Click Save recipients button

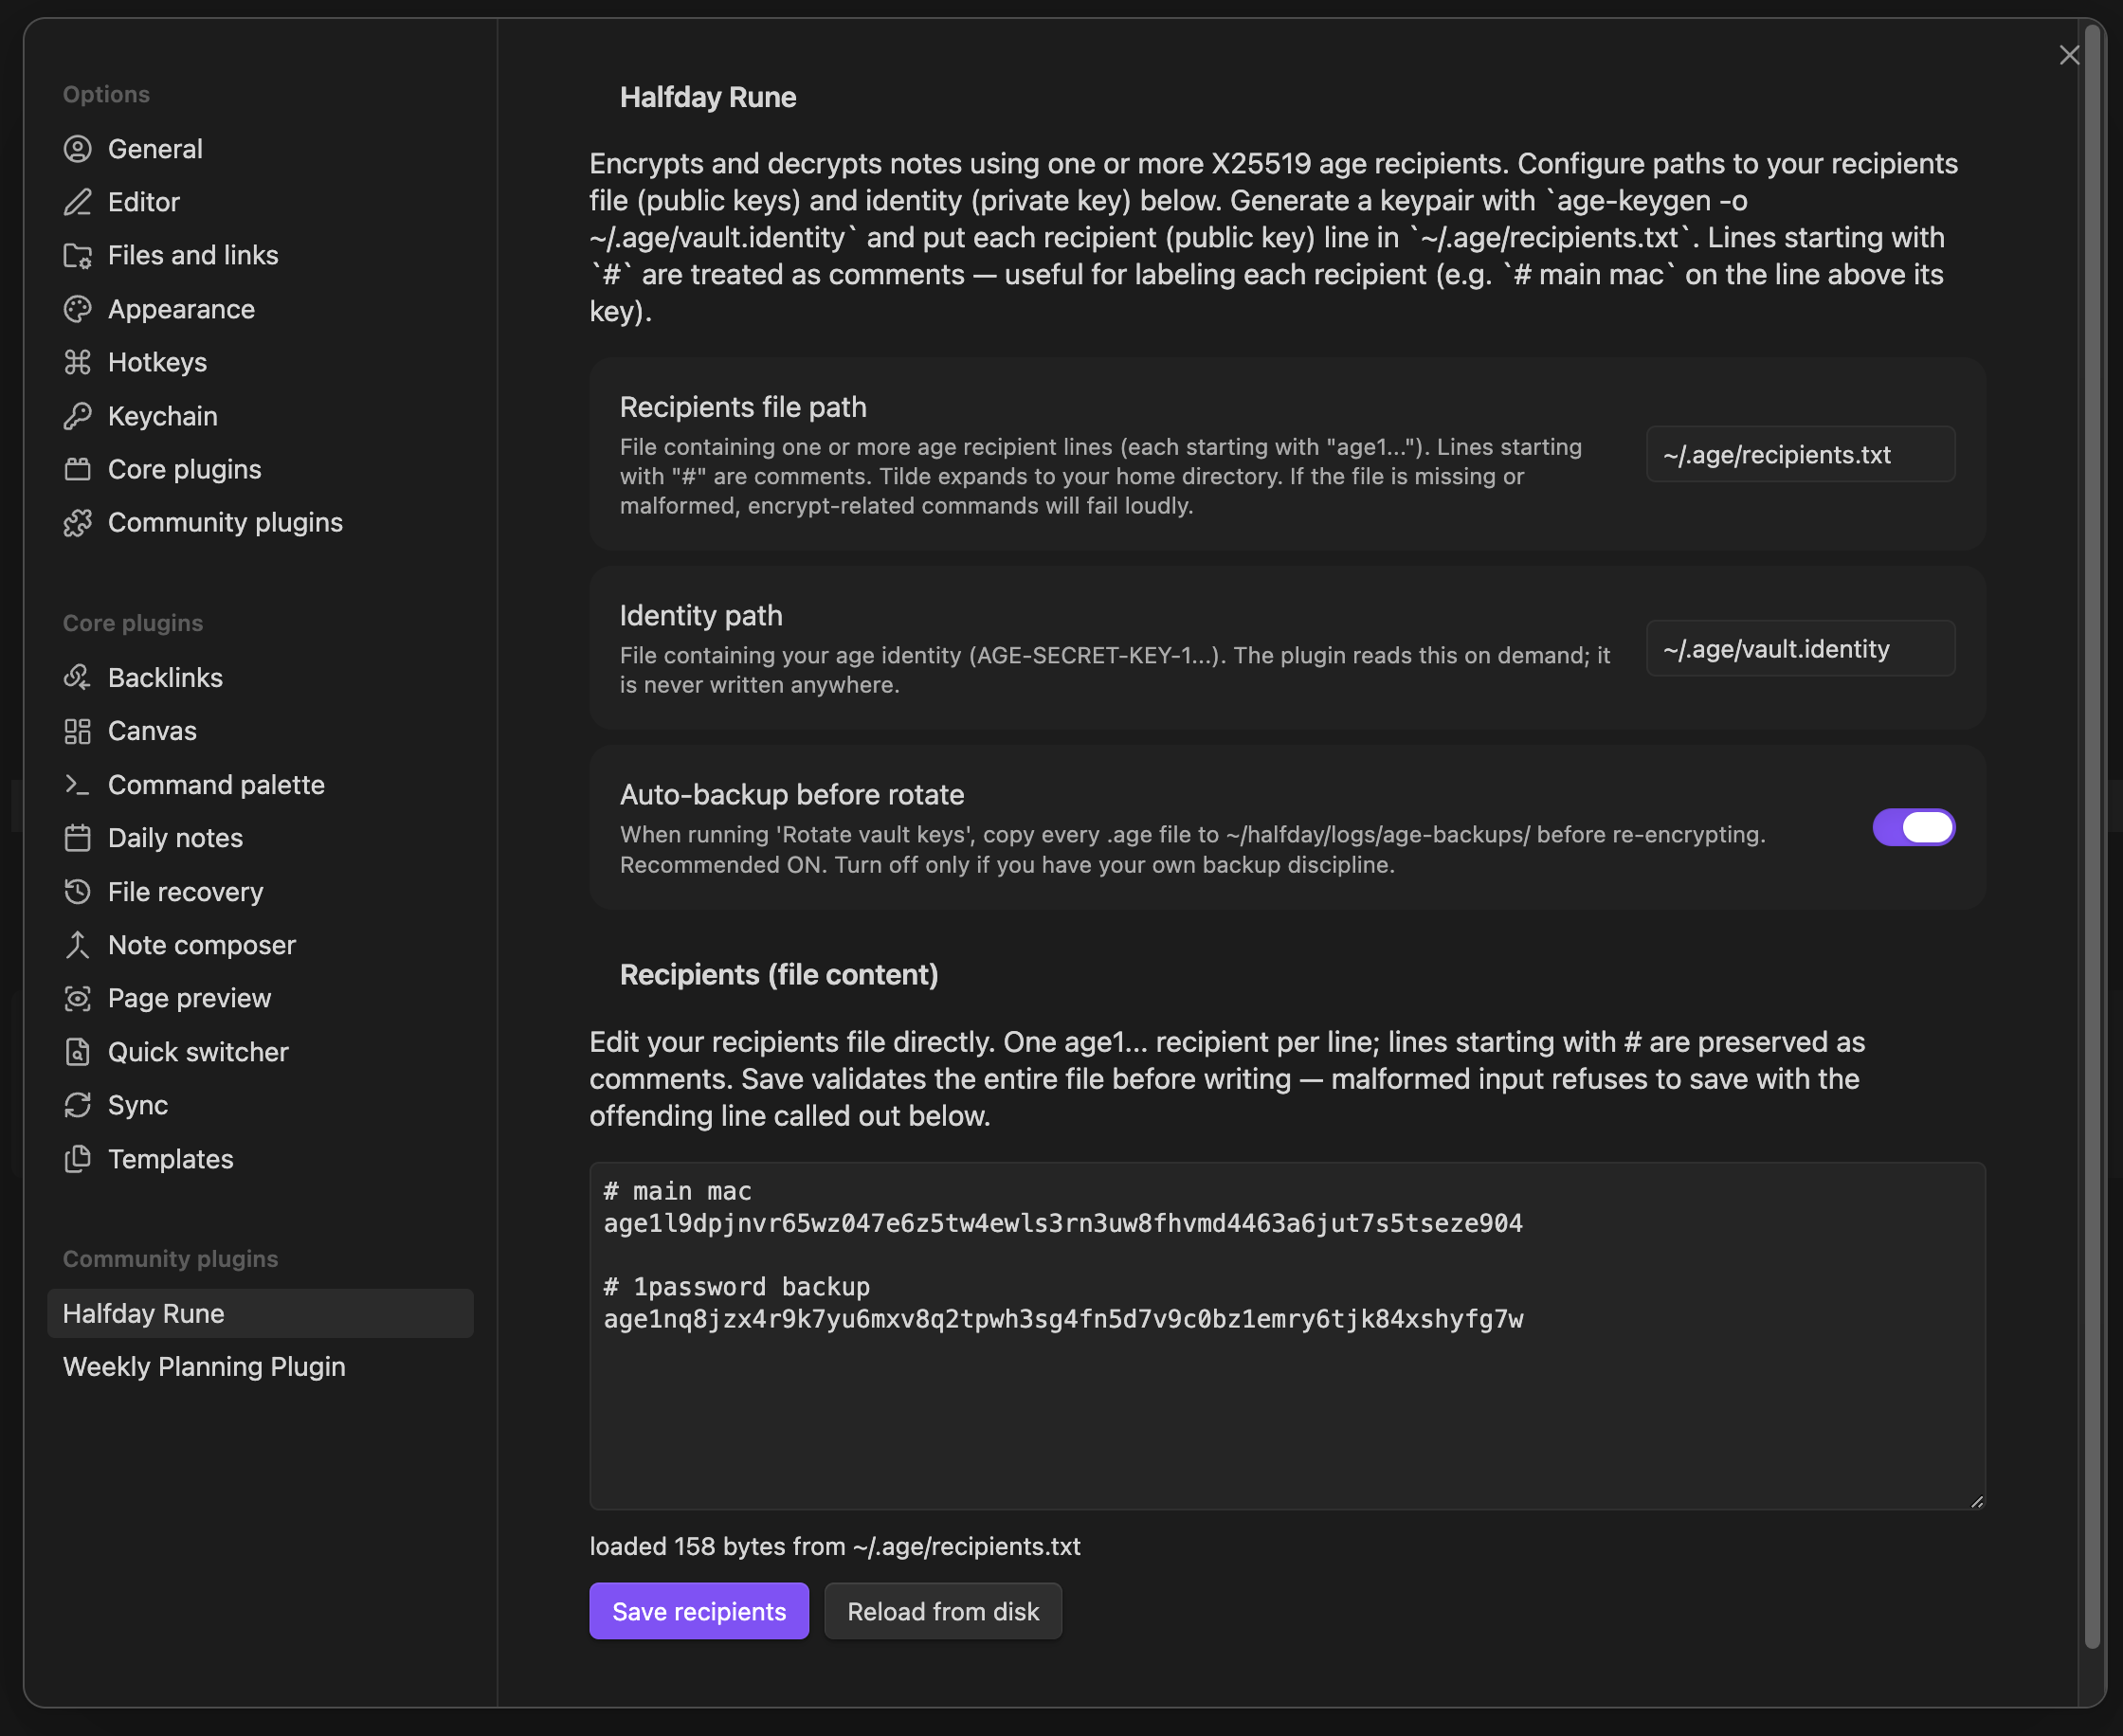[699, 1611]
